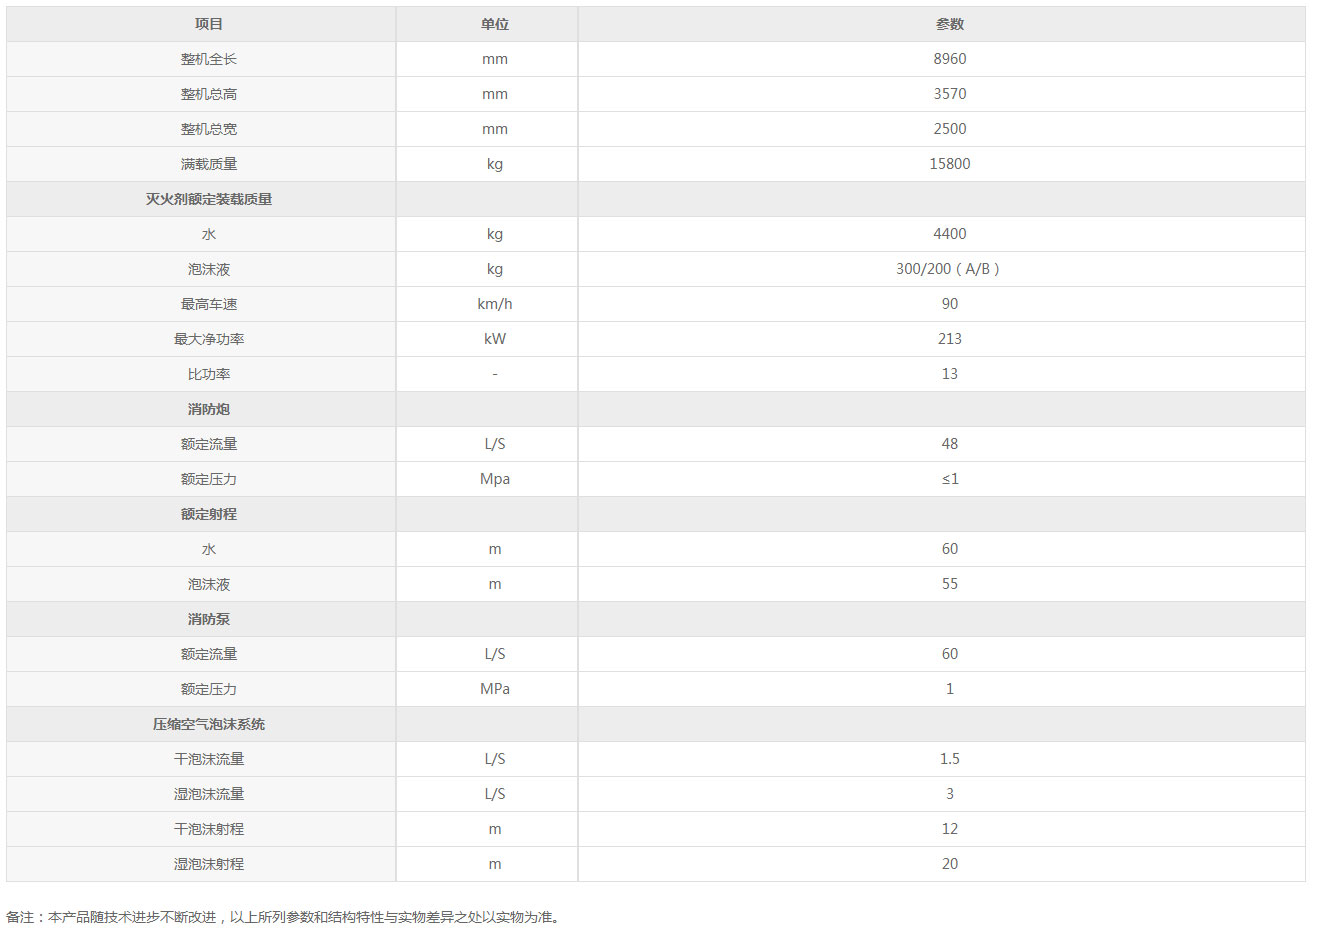Viewport: 1318px width, 934px height.
Task: Select the 灭火剂额定装载质量 section heading
Action: (x=209, y=199)
